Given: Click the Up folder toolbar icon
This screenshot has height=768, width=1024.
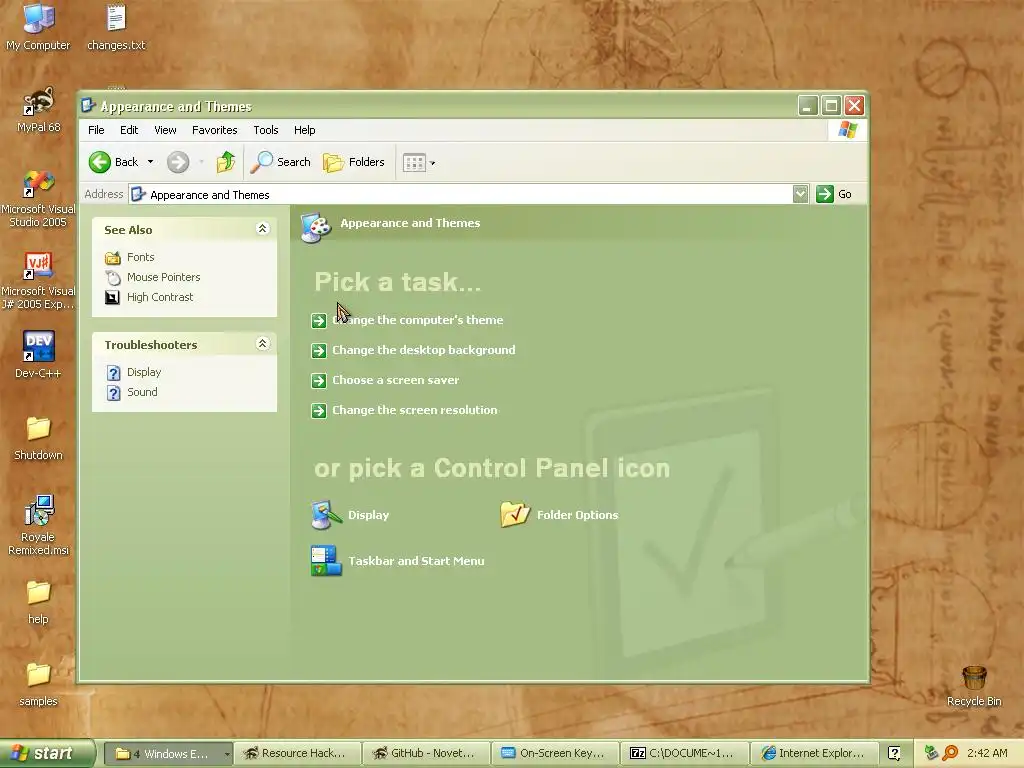Looking at the screenshot, I should tap(226, 162).
